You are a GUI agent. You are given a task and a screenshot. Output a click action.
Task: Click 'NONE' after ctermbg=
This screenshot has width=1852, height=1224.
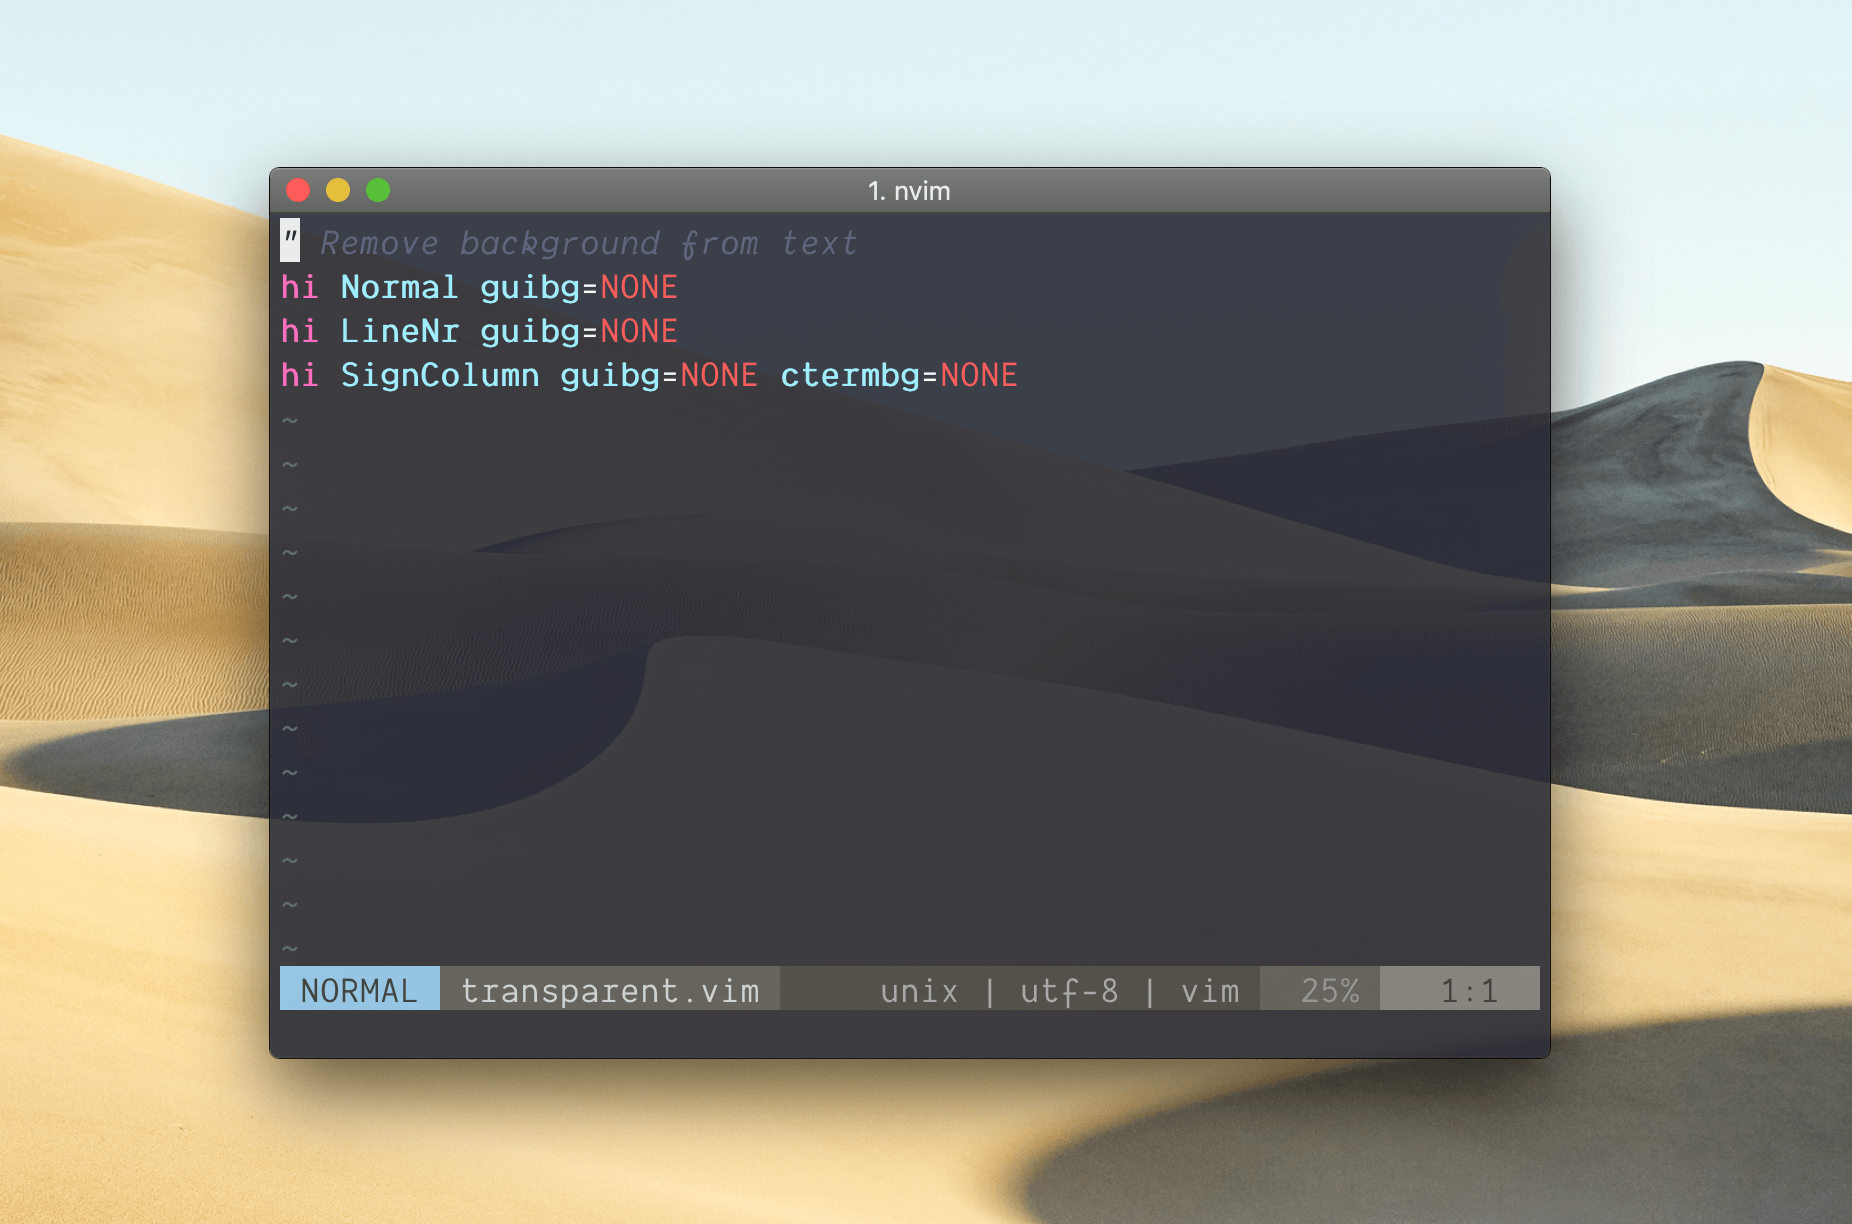[979, 375]
